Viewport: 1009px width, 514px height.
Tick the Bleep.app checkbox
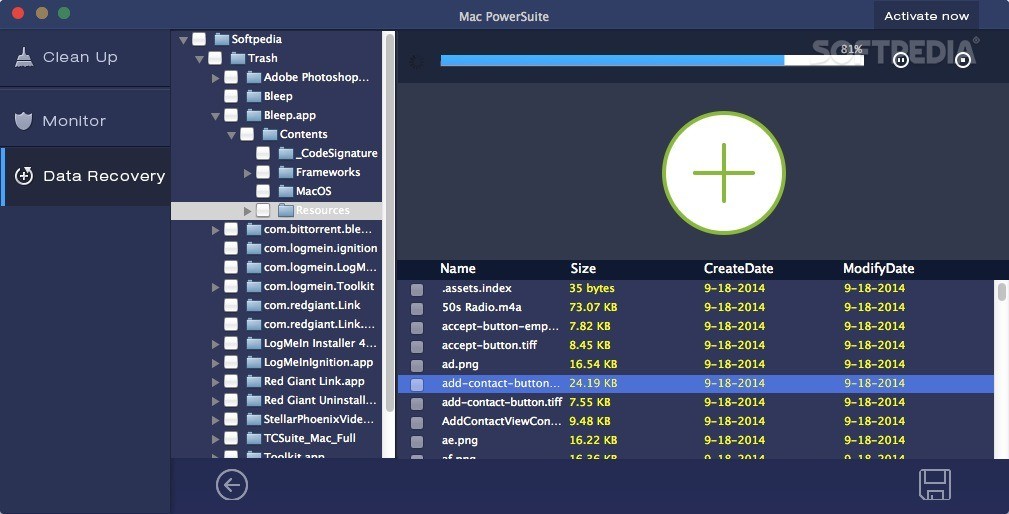(231, 115)
